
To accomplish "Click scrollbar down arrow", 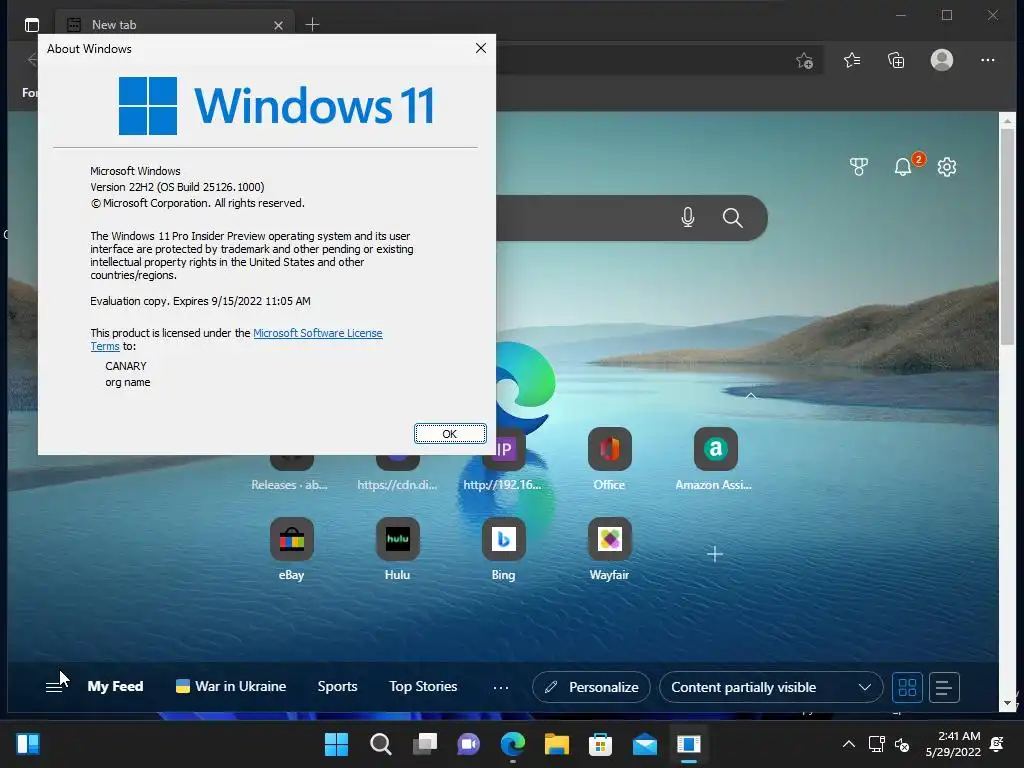I will [x=1007, y=703].
